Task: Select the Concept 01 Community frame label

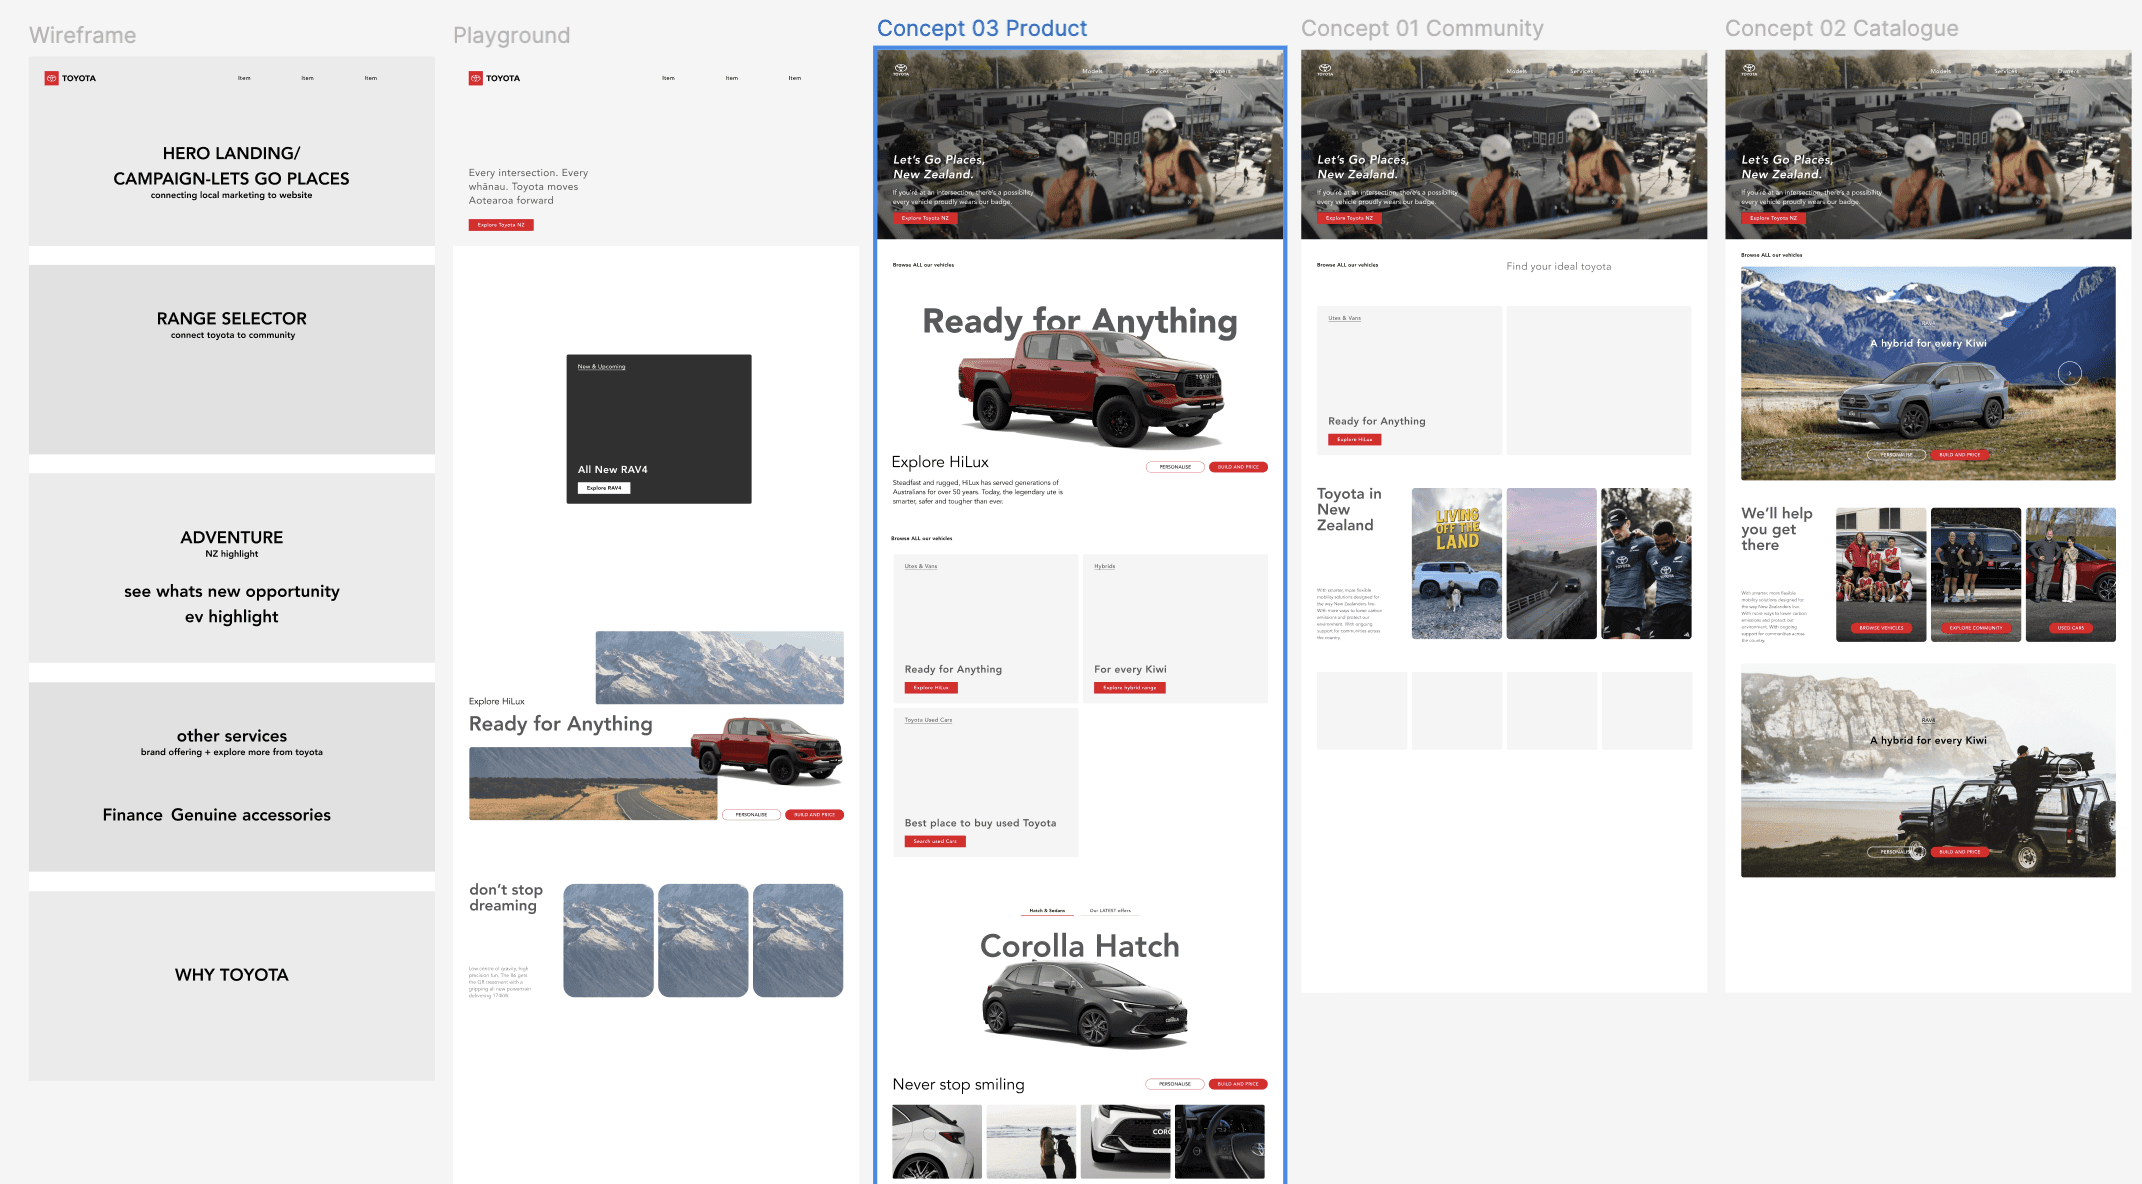Action: [1421, 28]
